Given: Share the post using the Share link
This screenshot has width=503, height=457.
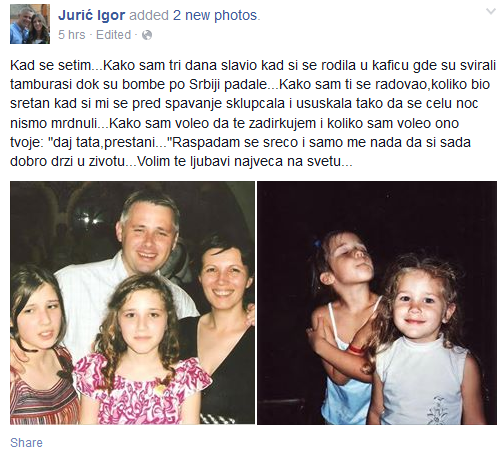Looking at the screenshot, I should coord(26,443).
